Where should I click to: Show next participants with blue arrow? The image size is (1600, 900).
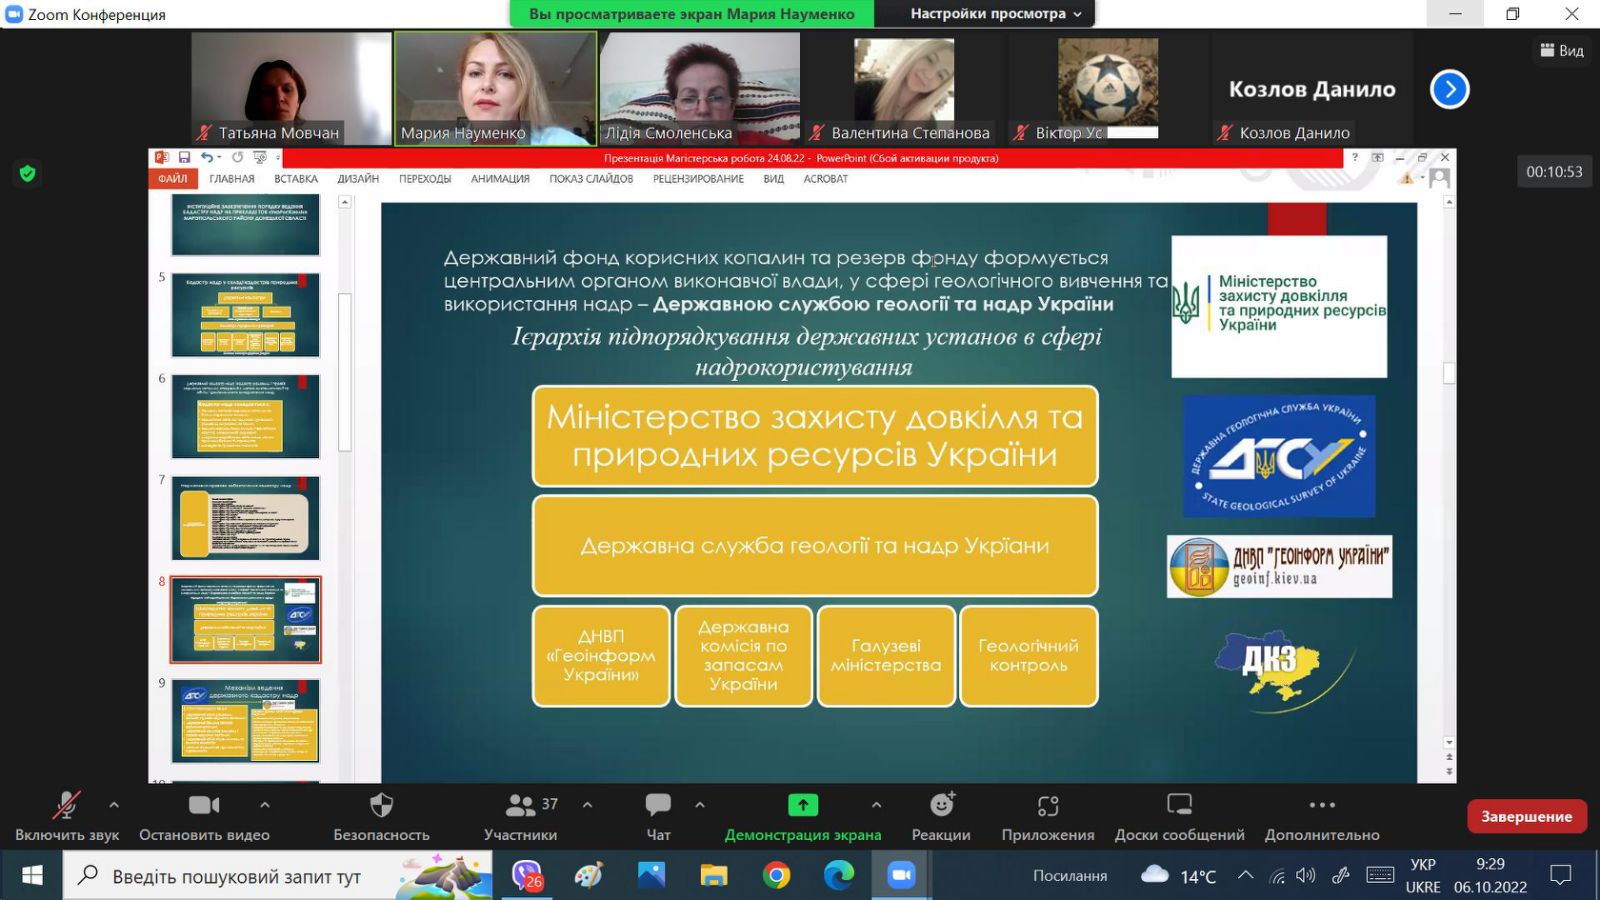[1449, 89]
